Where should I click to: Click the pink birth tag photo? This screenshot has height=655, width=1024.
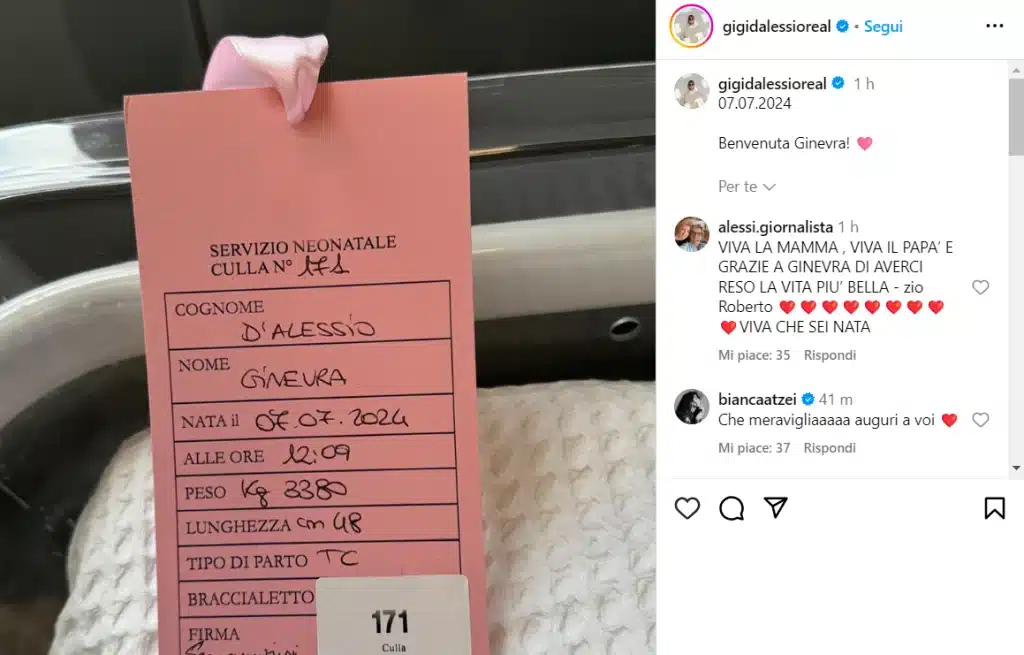328,327
